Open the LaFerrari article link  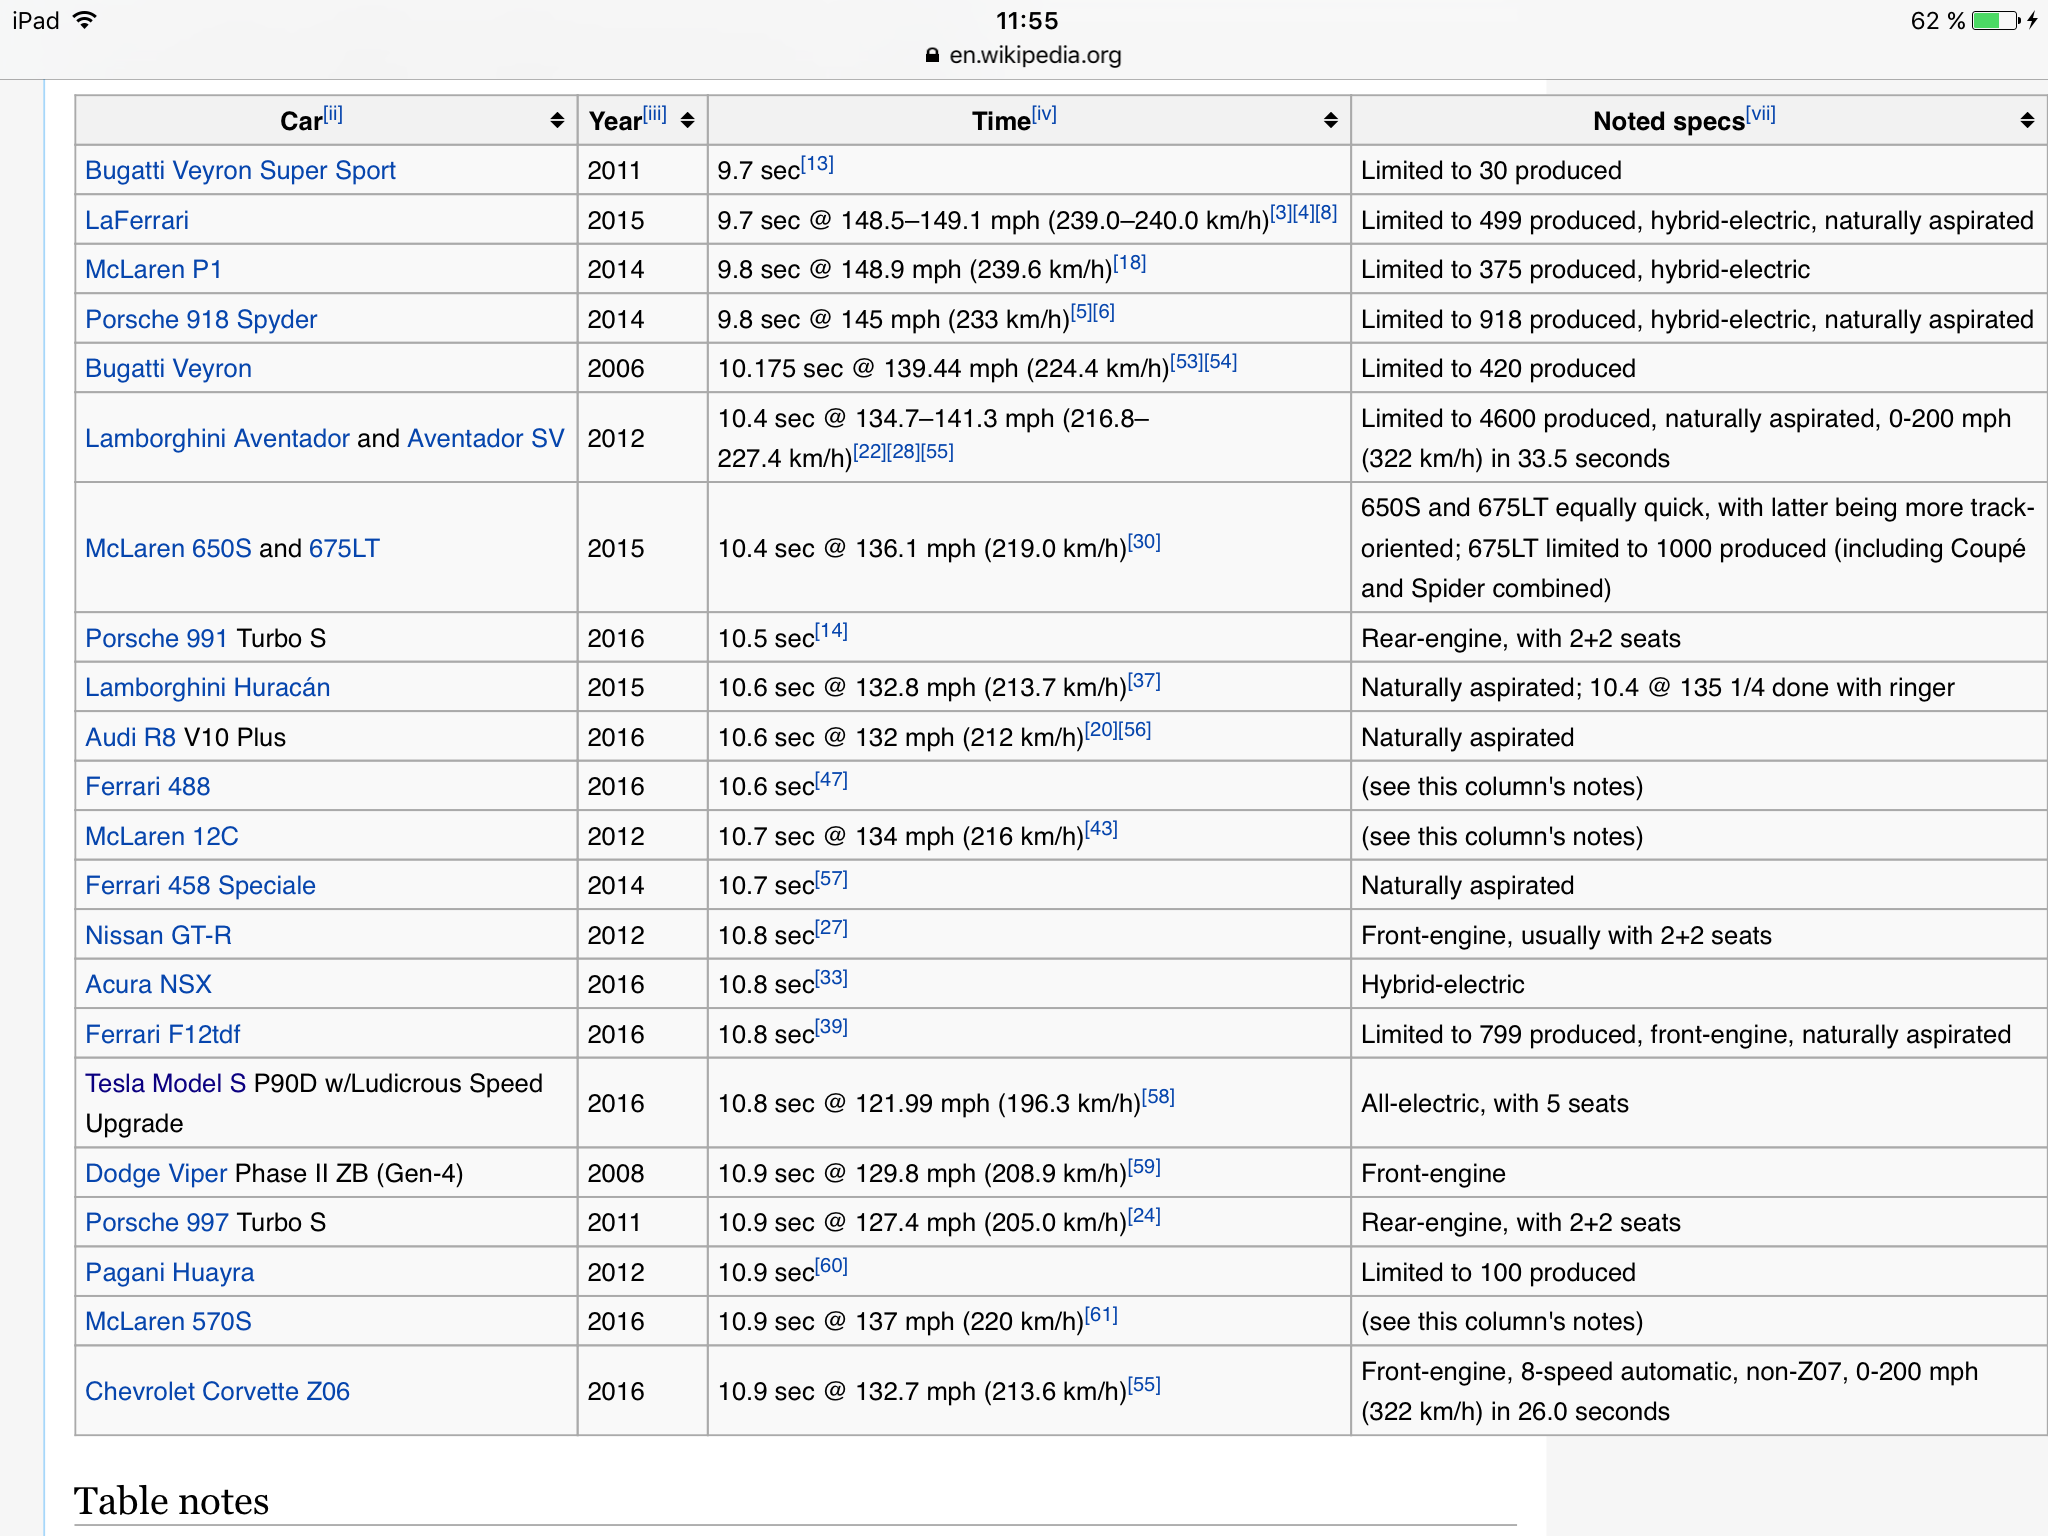click(137, 220)
